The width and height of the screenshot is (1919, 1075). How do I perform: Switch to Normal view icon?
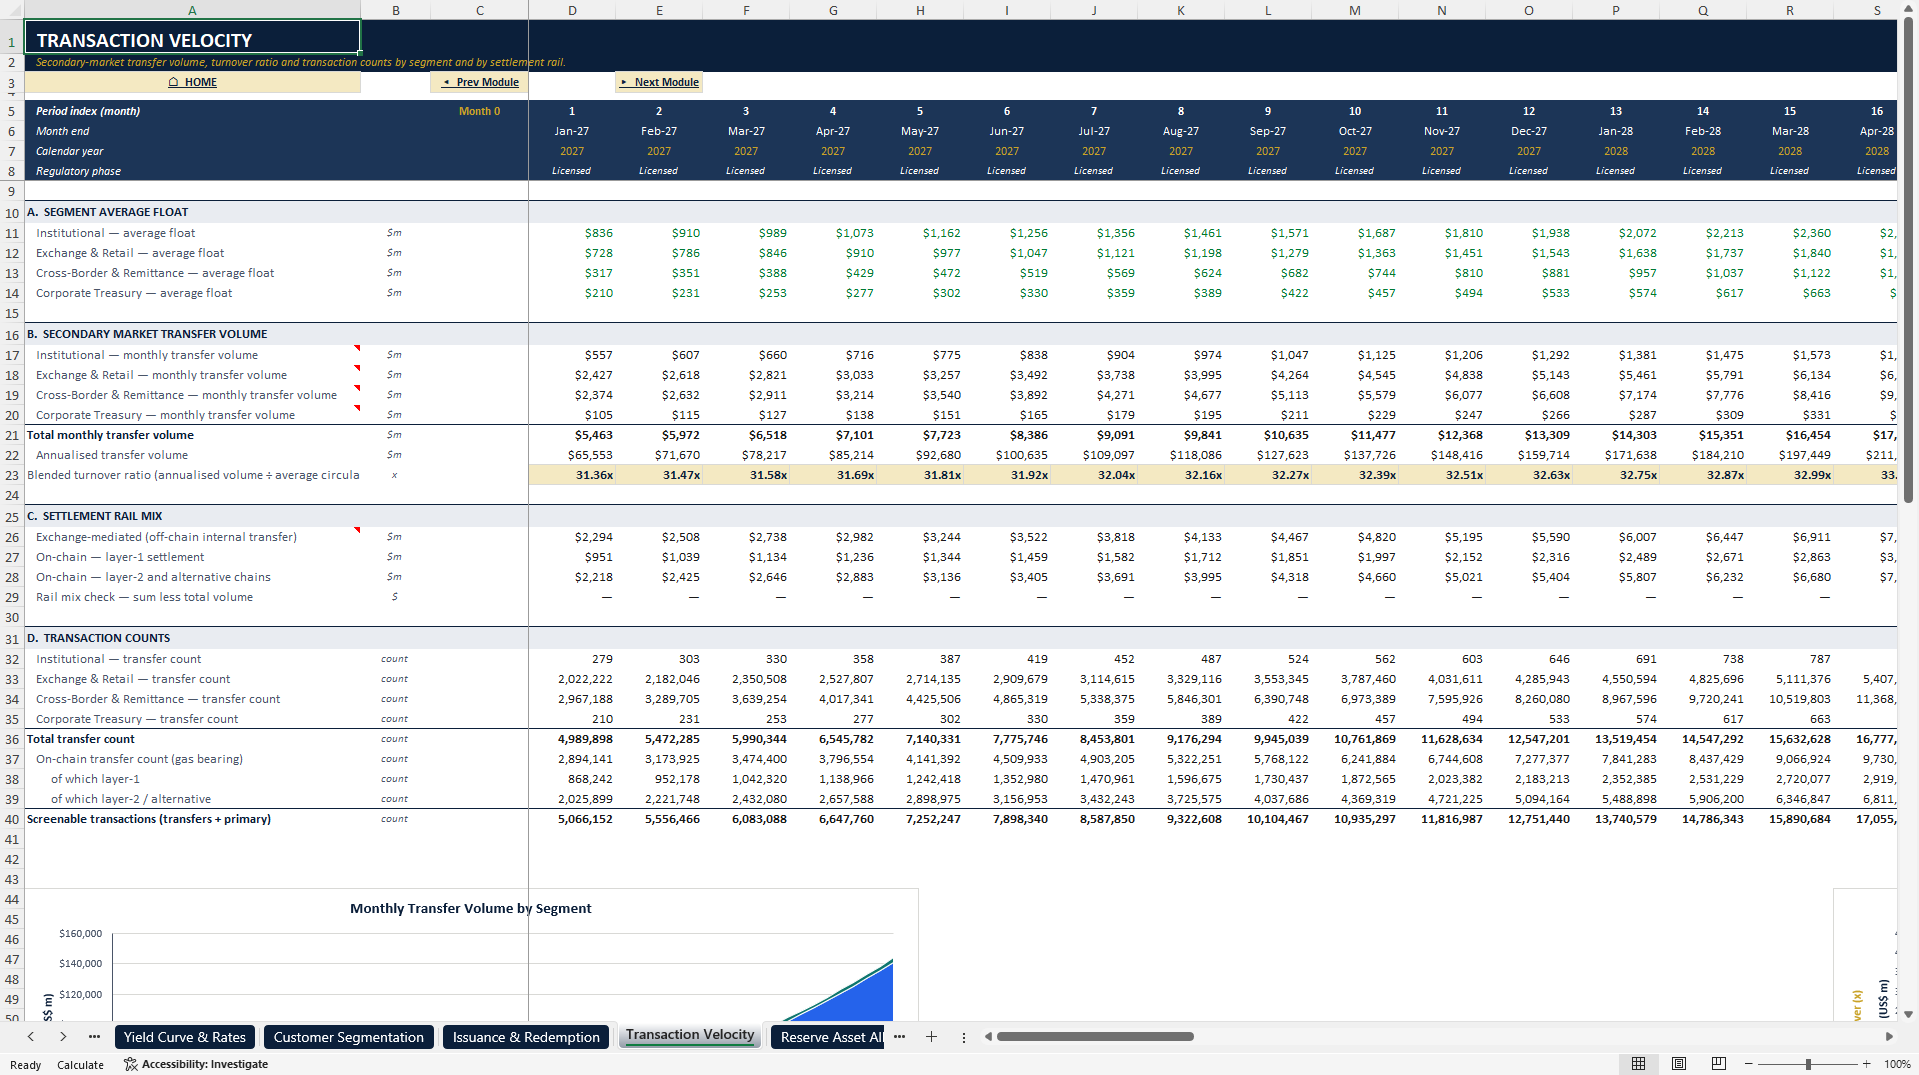[1638, 1064]
